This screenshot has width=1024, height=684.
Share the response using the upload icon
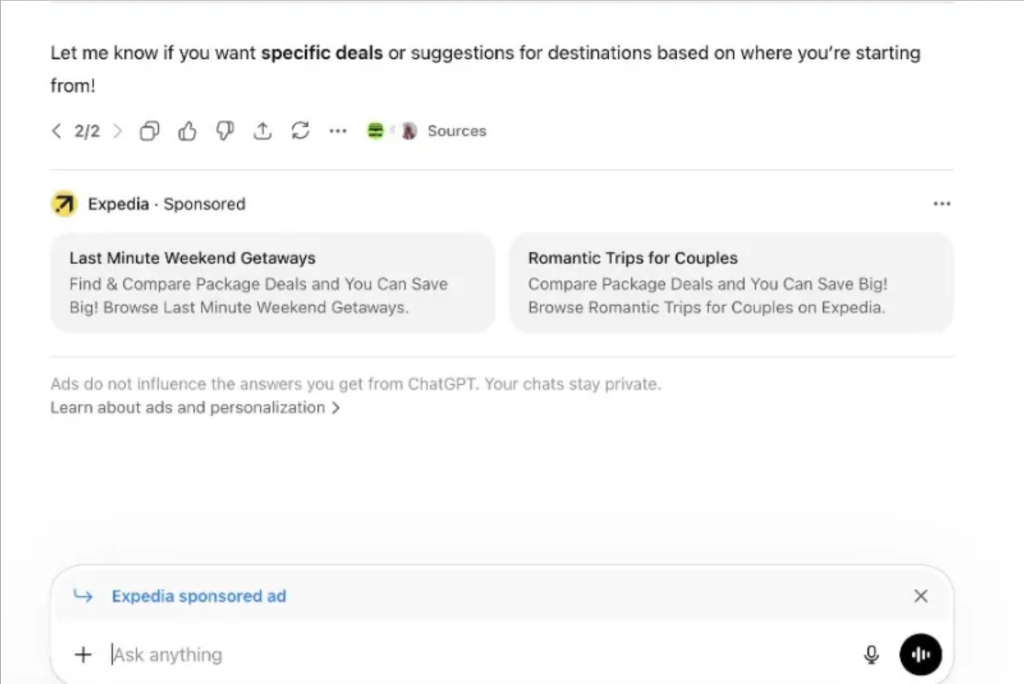(262, 131)
